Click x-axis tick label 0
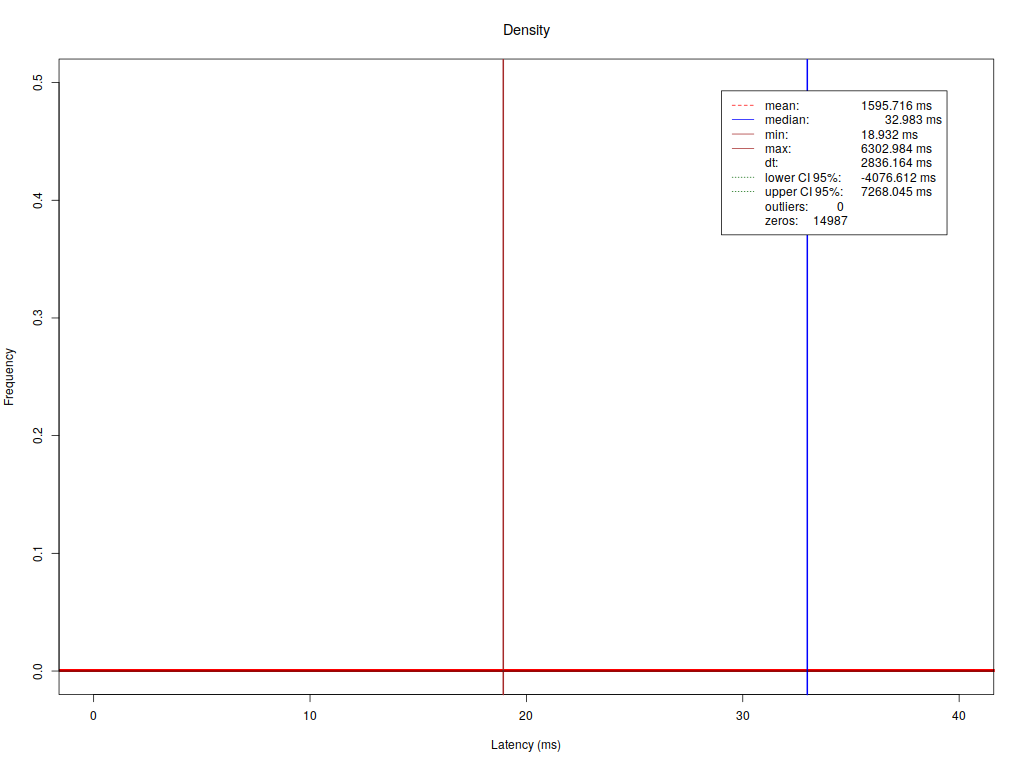The image size is (1024, 768). click(93, 716)
